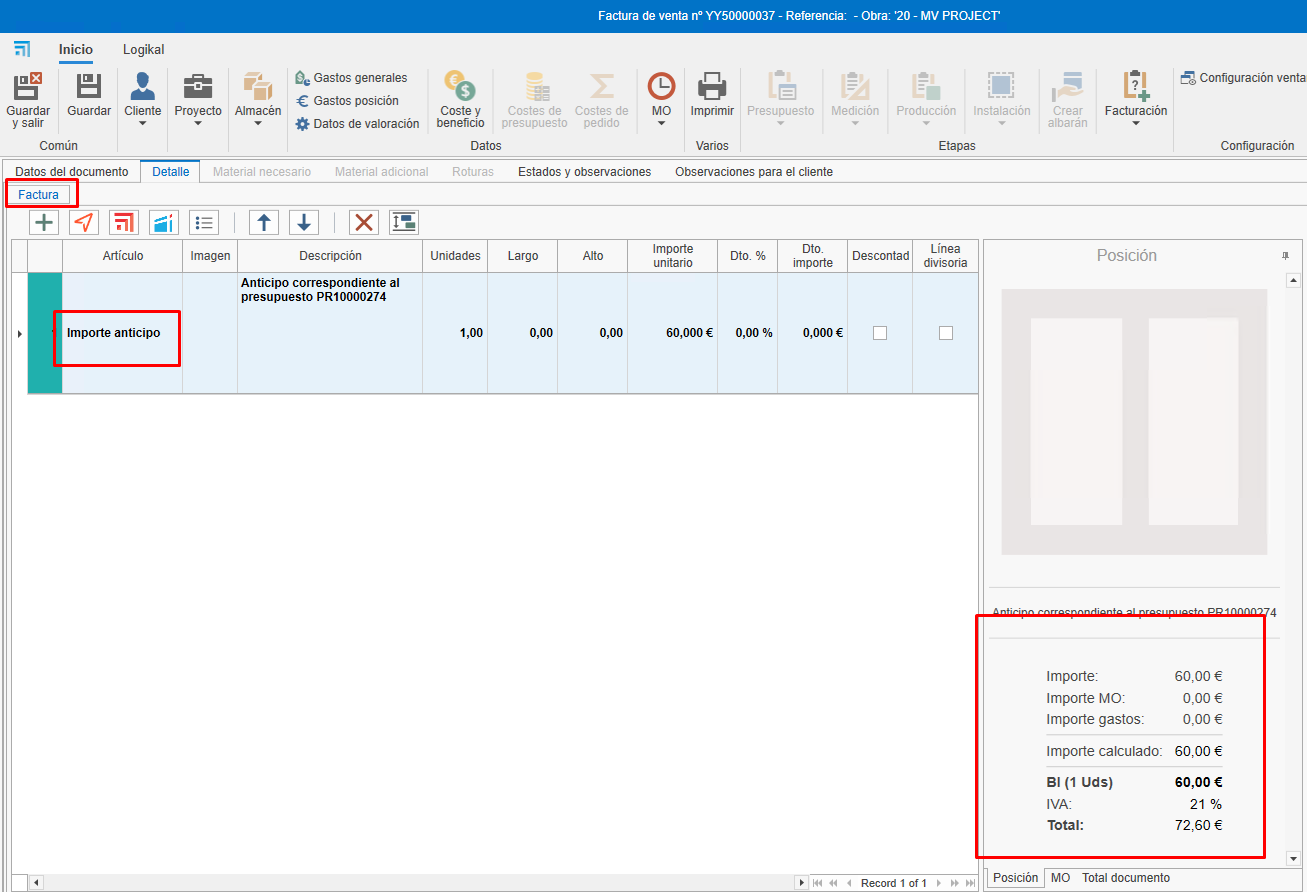The image size is (1307, 892).
Task: Toggle the Descontad checkbox in row
Action: pyautogui.click(x=880, y=333)
